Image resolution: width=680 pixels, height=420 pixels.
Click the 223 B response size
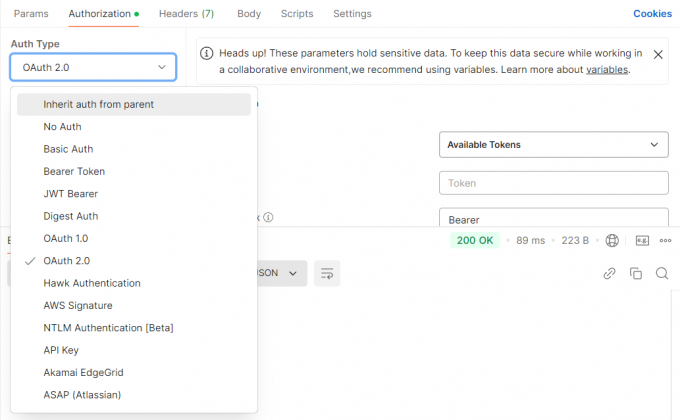click(575, 240)
